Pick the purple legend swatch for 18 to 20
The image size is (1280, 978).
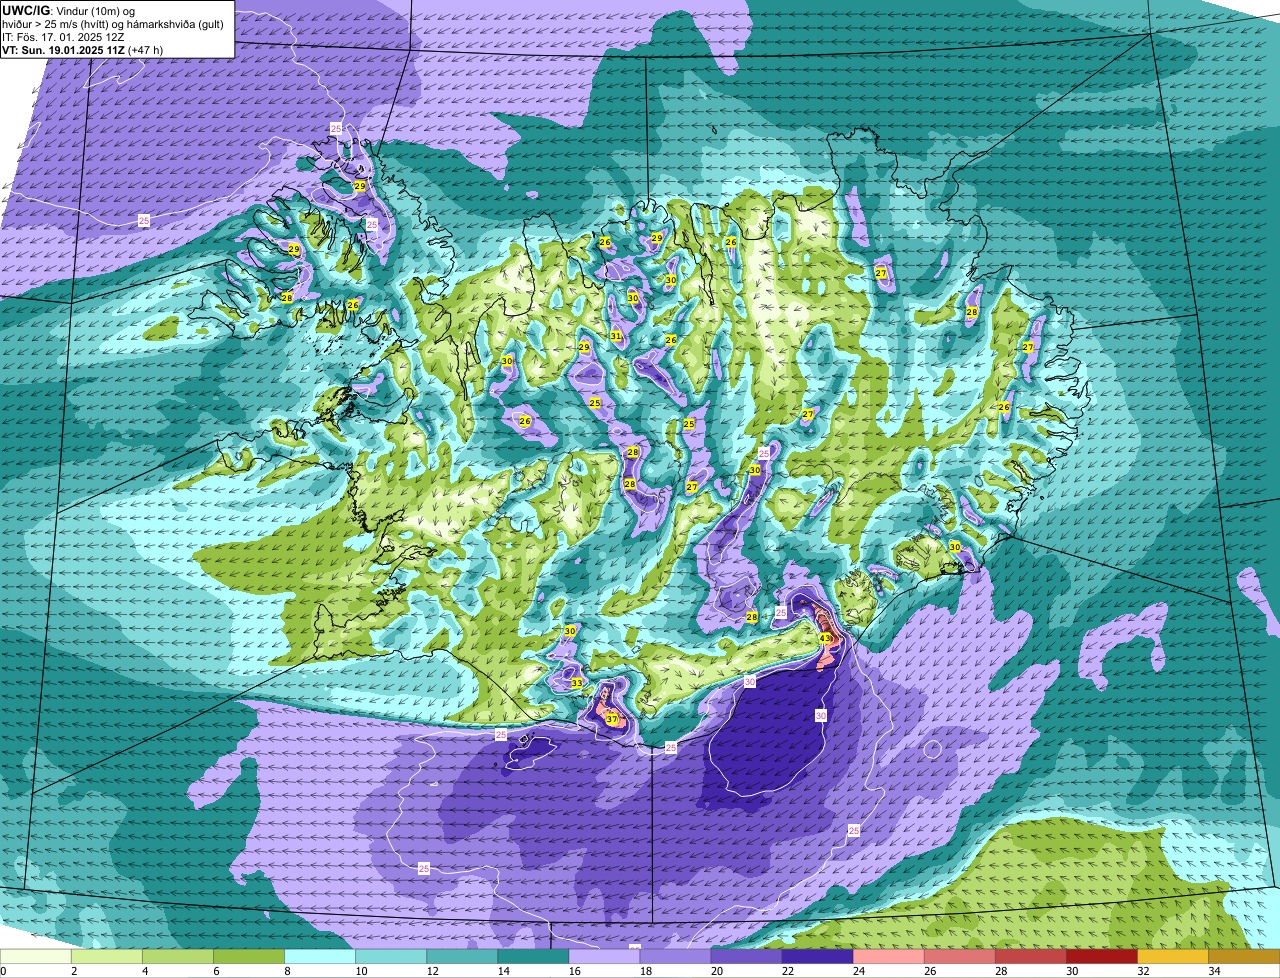pyautogui.click(x=675, y=956)
